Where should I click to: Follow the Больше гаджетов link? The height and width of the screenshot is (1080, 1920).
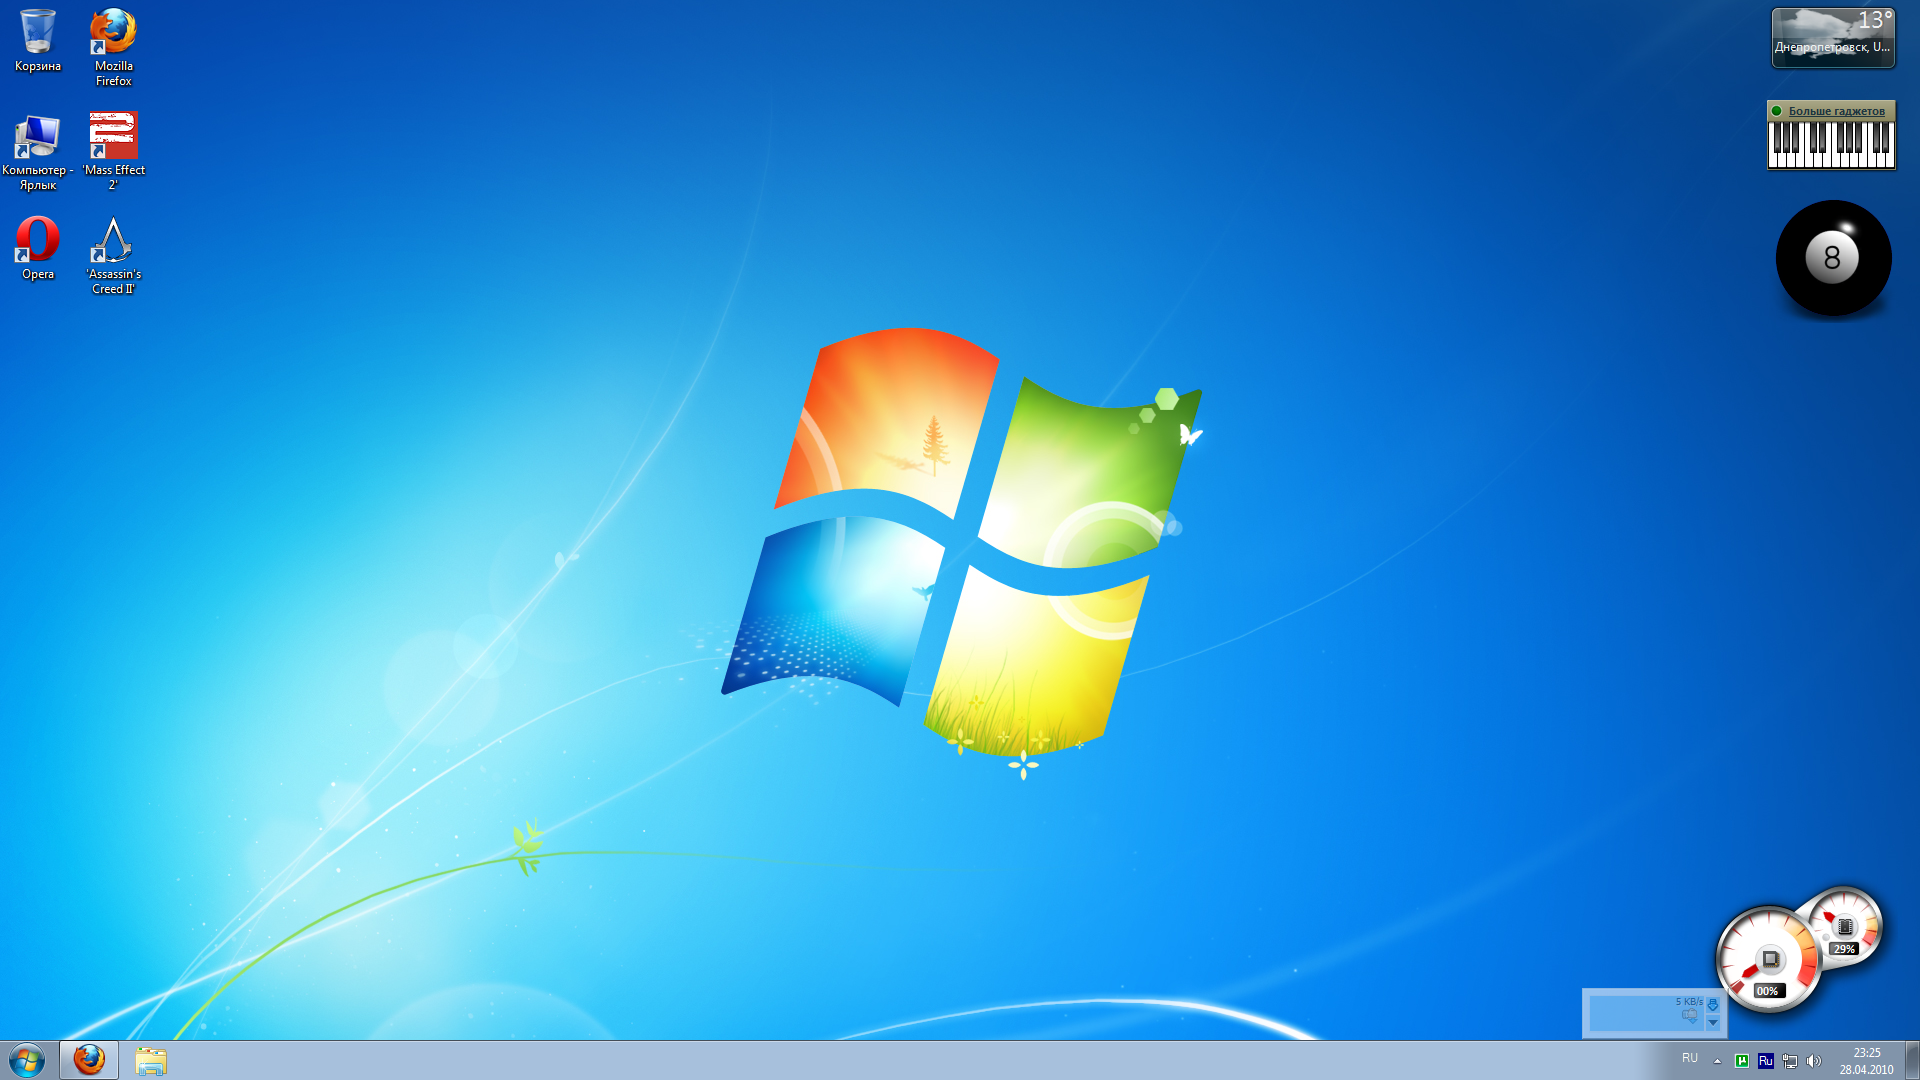click(1836, 111)
